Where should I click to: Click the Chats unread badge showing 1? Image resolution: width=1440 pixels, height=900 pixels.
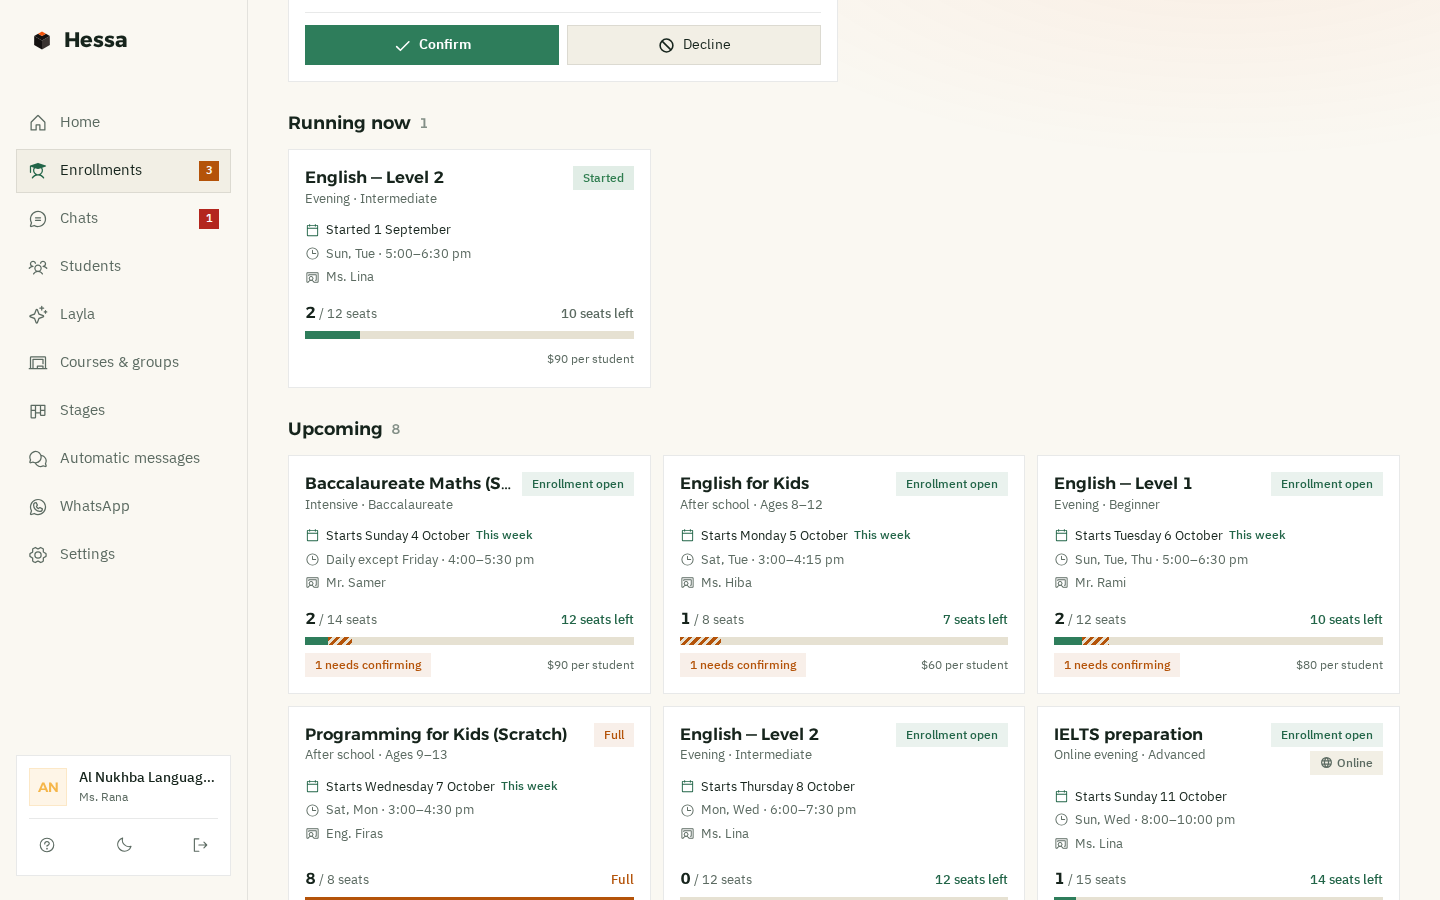tap(209, 219)
